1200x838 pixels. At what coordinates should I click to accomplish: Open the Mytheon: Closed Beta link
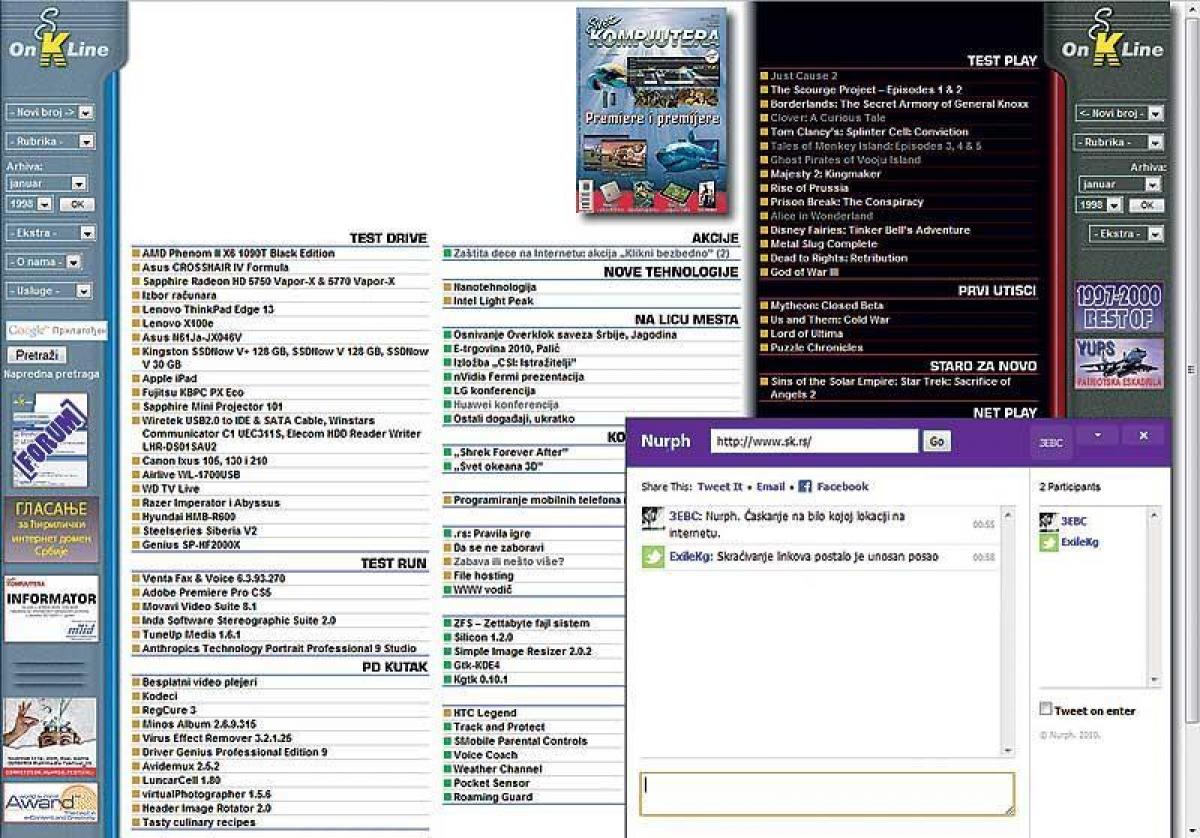827,306
